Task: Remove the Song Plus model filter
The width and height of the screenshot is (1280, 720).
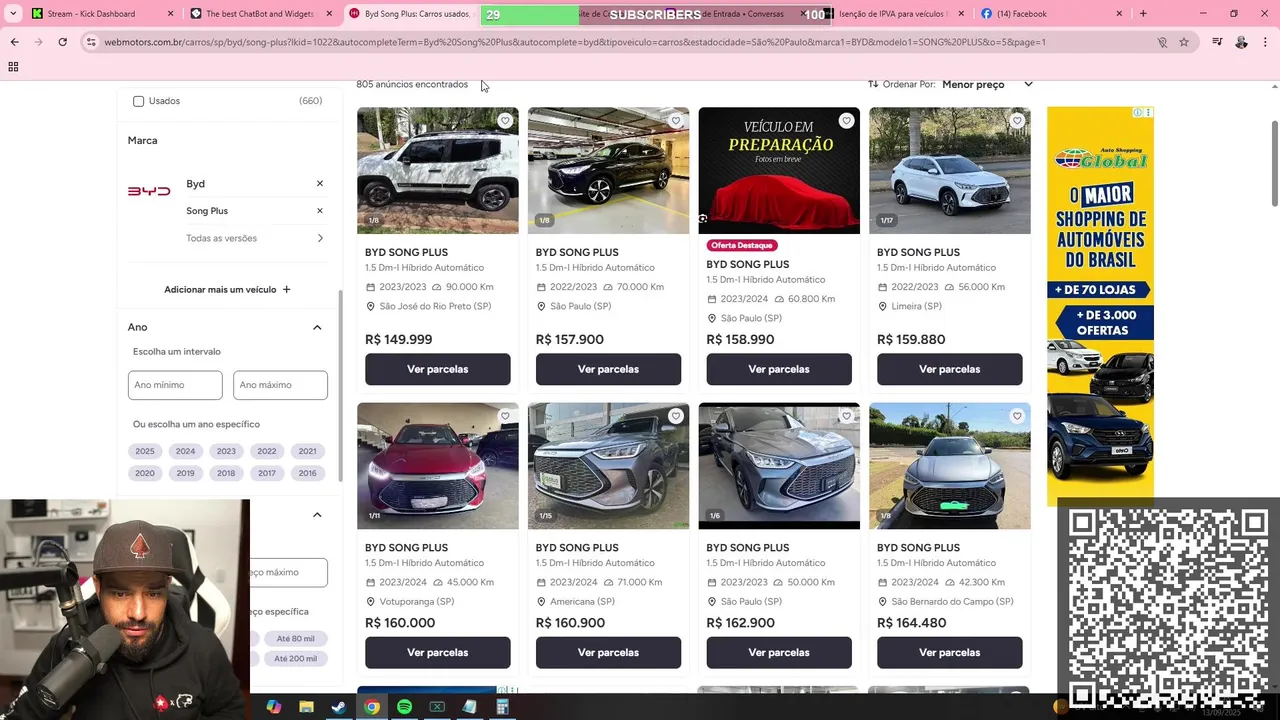Action: point(320,211)
